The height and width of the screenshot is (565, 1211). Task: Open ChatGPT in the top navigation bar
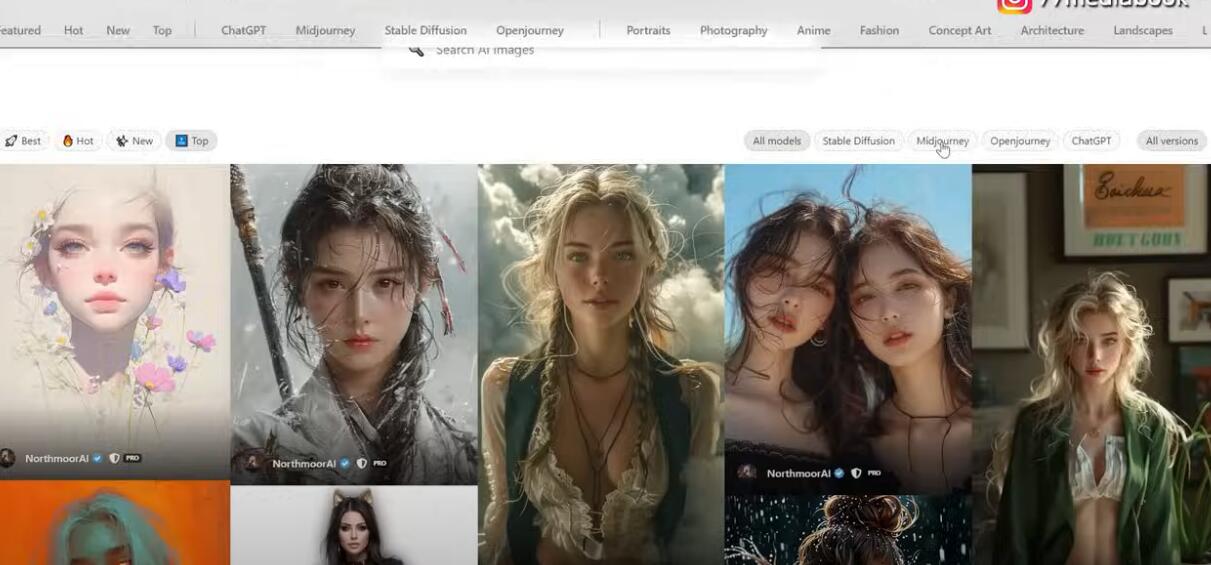pyautogui.click(x=244, y=31)
